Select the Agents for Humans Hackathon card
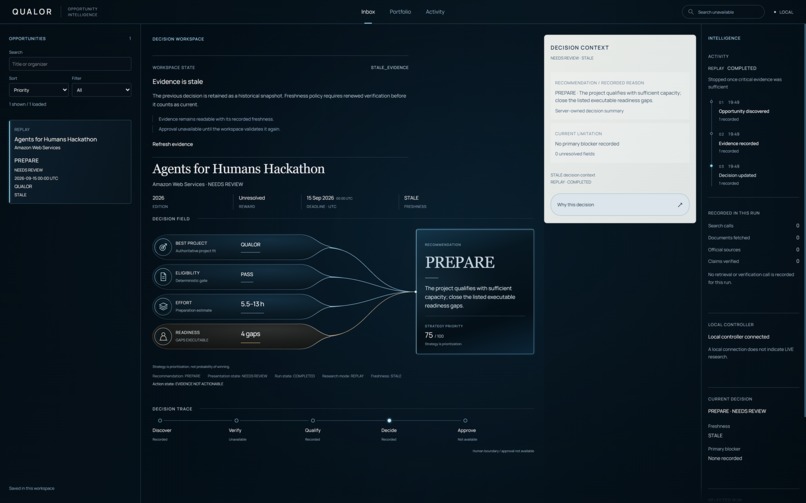This screenshot has width=806, height=503. click(x=70, y=162)
